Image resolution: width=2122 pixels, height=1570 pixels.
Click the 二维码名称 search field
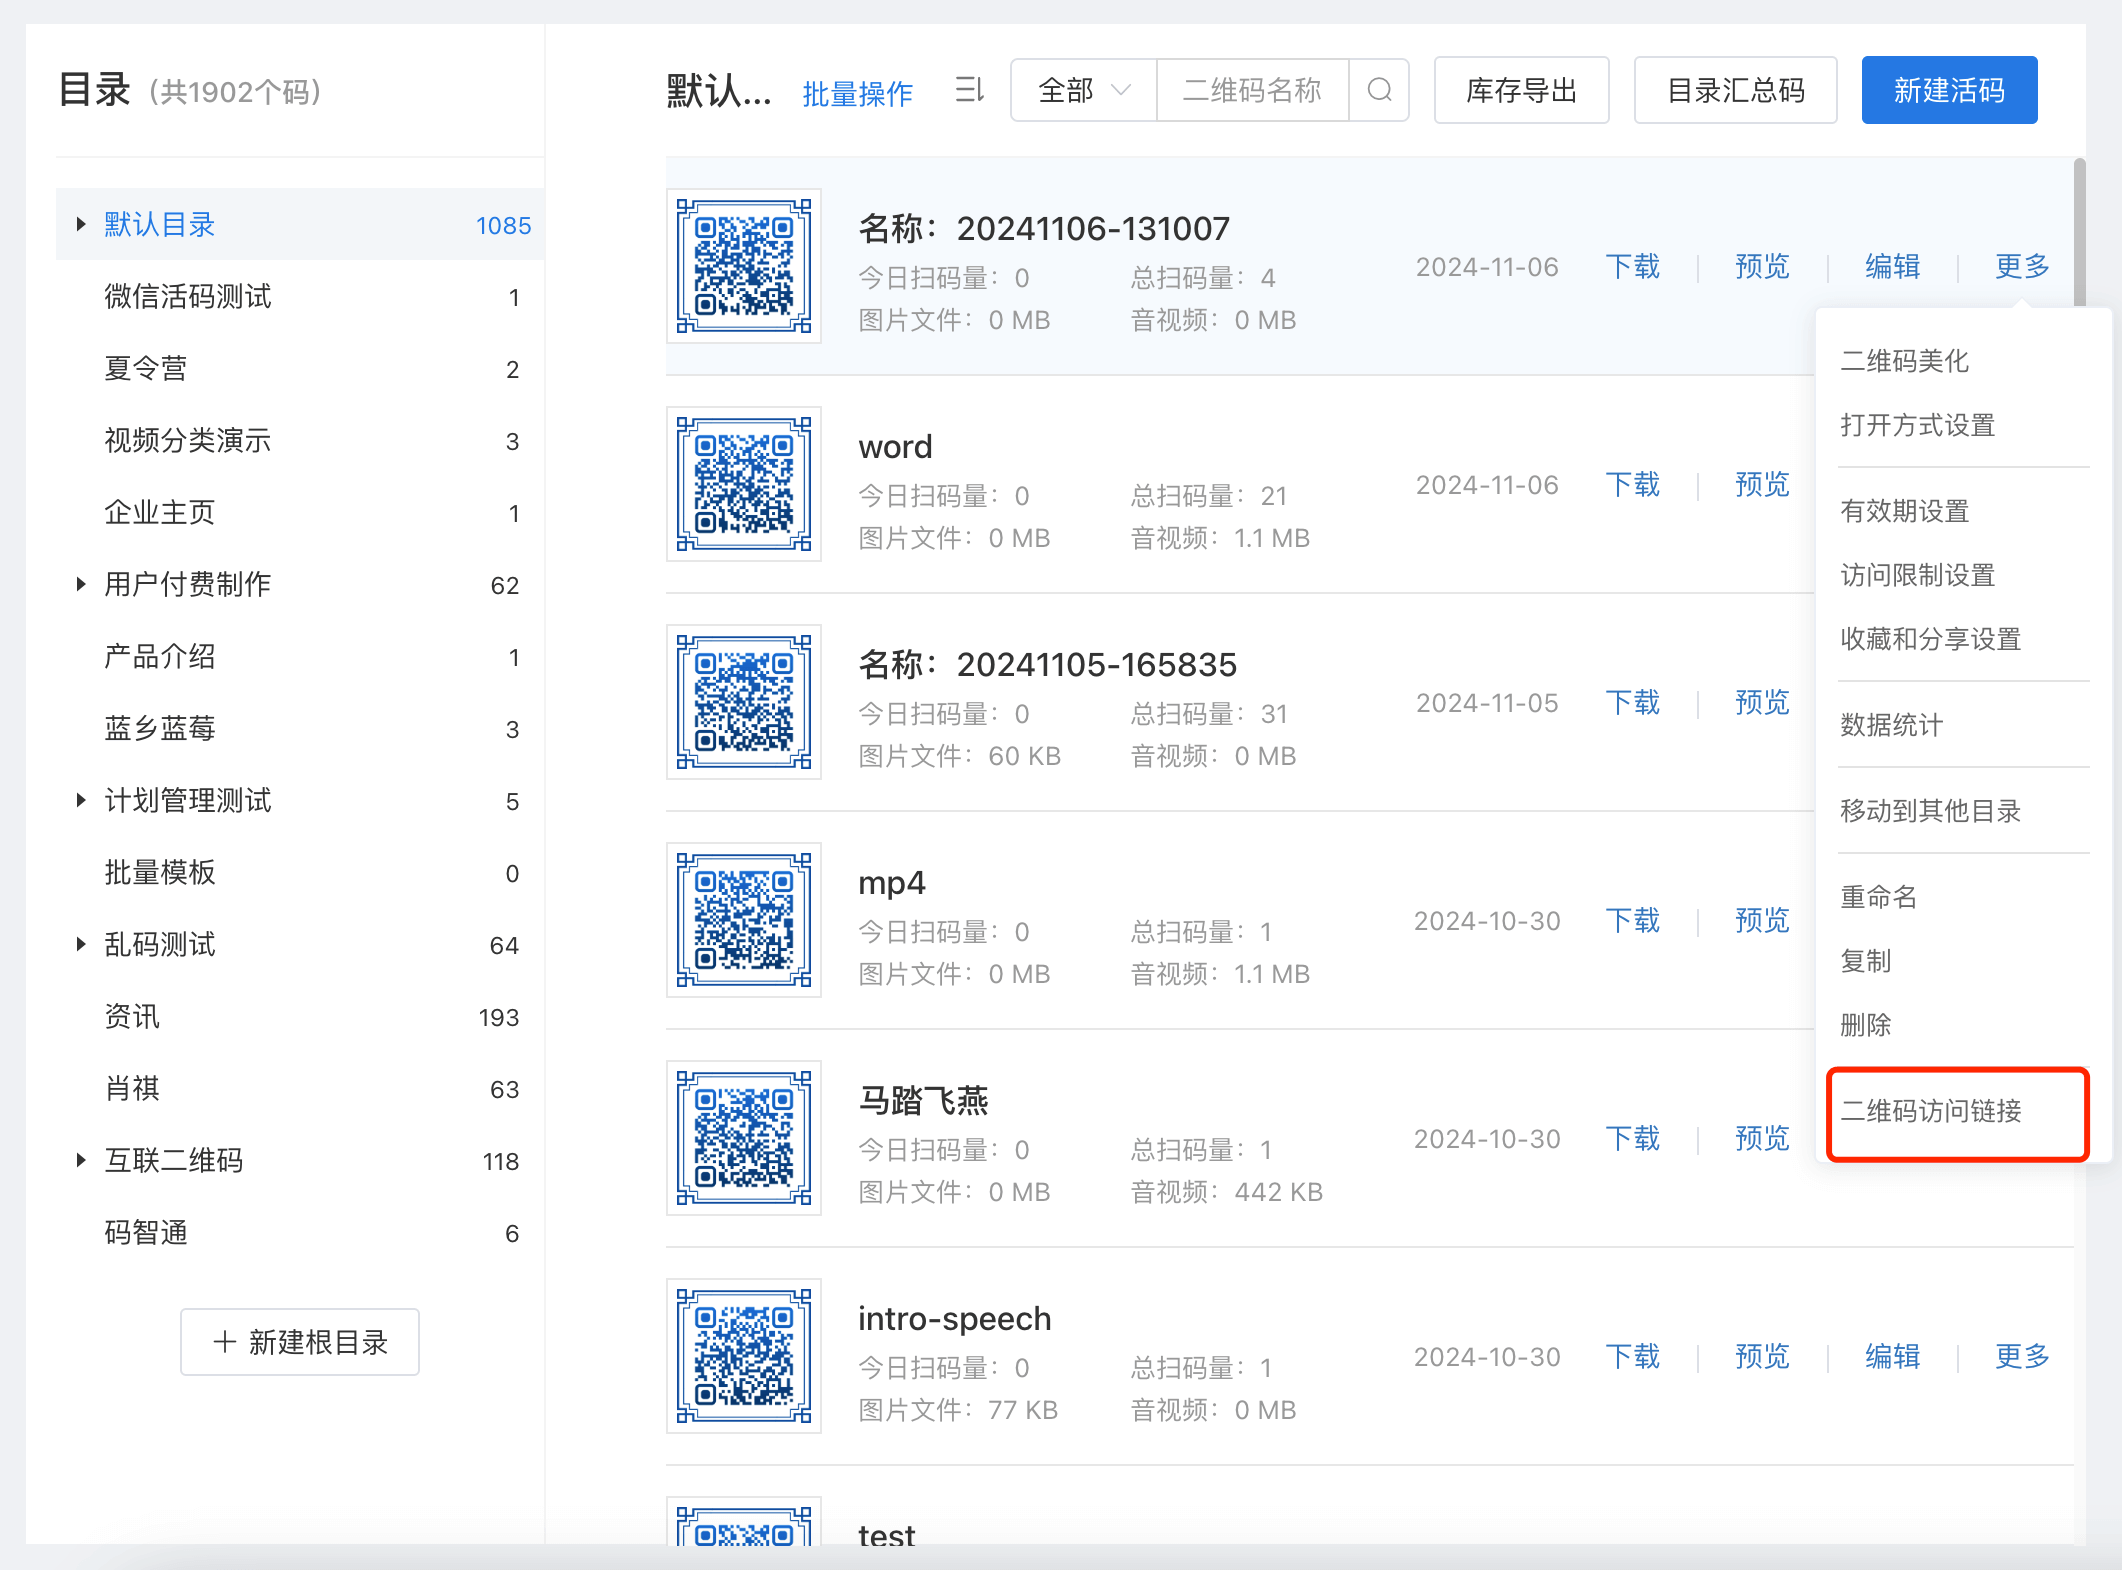tap(1252, 90)
